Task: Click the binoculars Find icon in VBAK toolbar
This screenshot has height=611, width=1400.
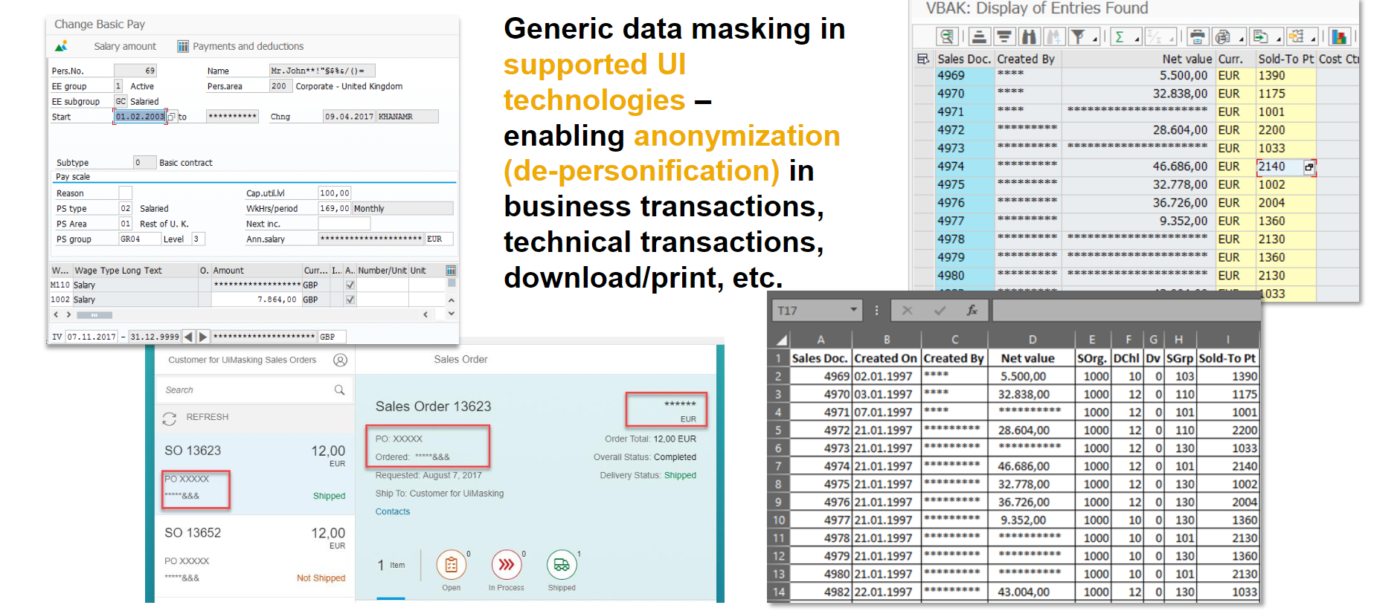Action: coord(1030,37)
